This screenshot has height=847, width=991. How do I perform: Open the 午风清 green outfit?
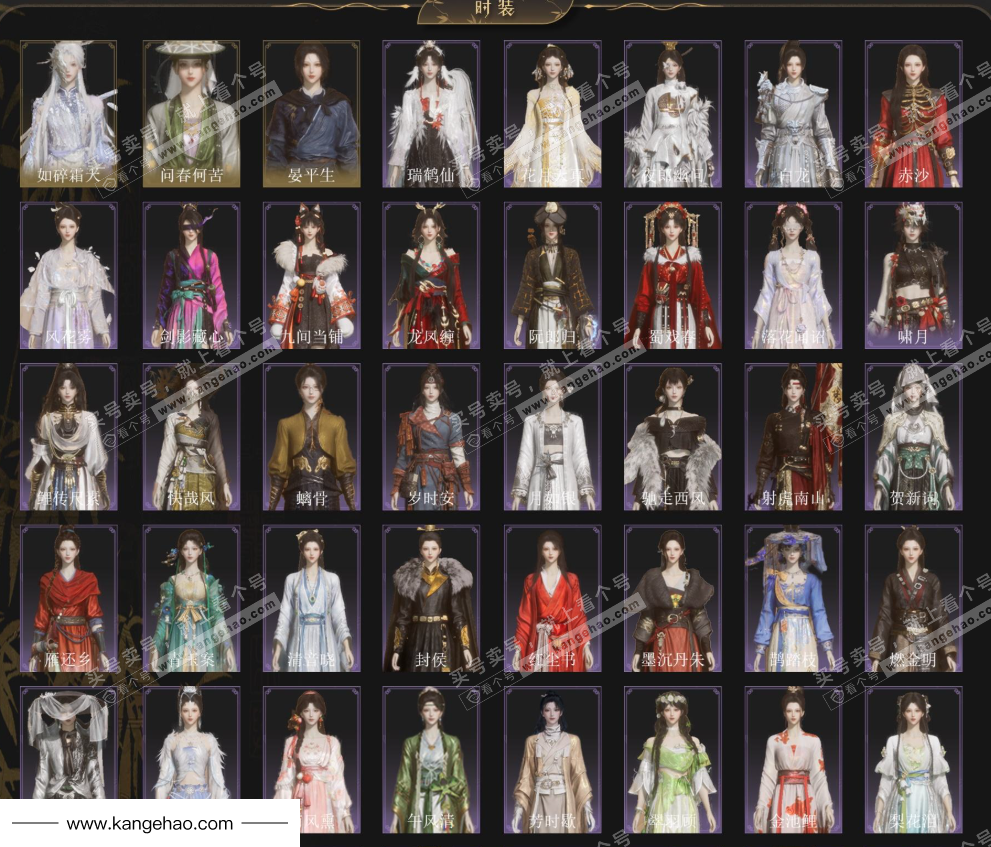click(x=431, y=760)
